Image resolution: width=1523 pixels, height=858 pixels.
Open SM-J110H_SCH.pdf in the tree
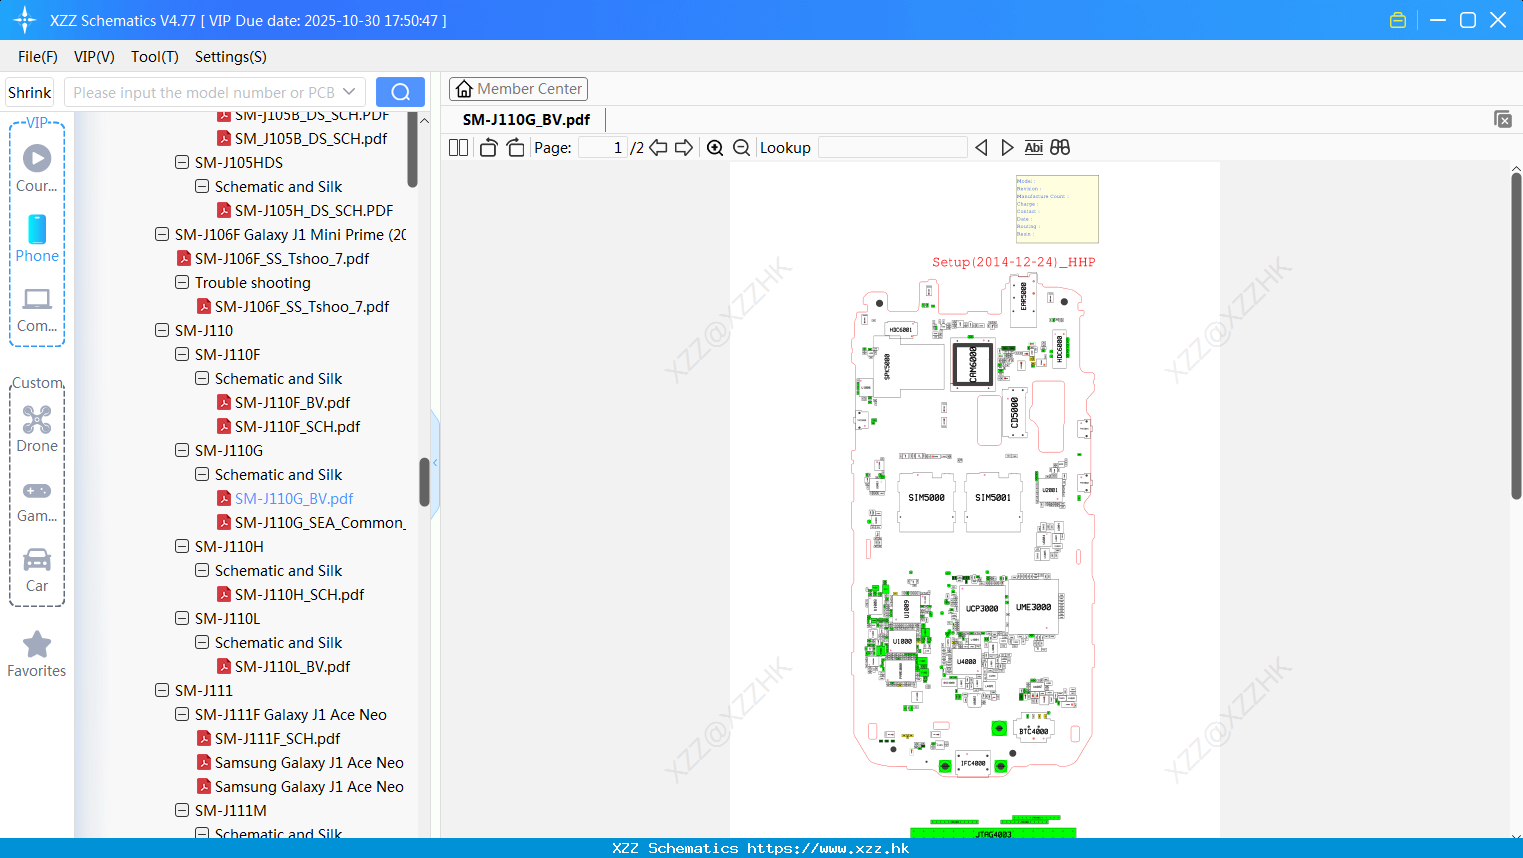[299, 594]
